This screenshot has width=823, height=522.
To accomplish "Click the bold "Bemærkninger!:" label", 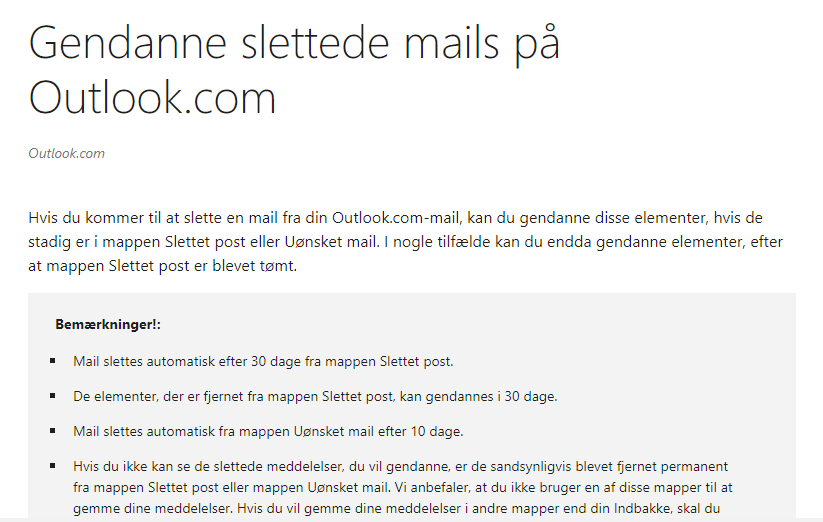I will 108,324.
